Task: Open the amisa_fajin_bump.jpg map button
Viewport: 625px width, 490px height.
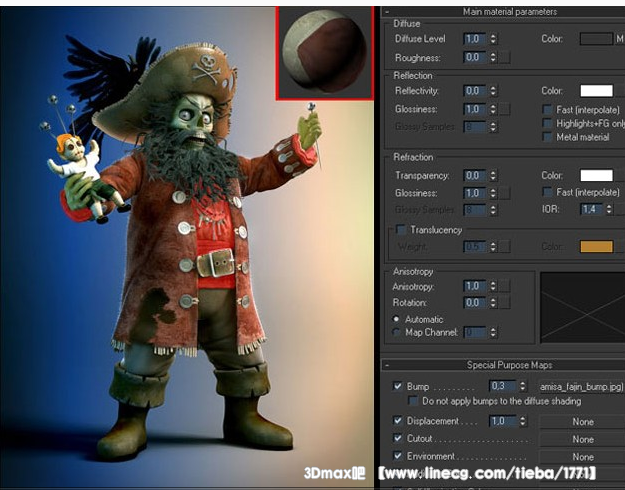Action: point(582,387)
